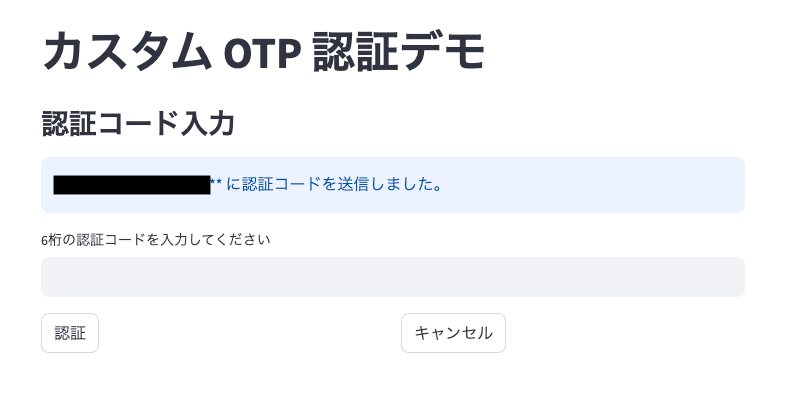Screen dimensions: 806x410
Task: Submit the code using the 認証 button
Action: [70, 333]
